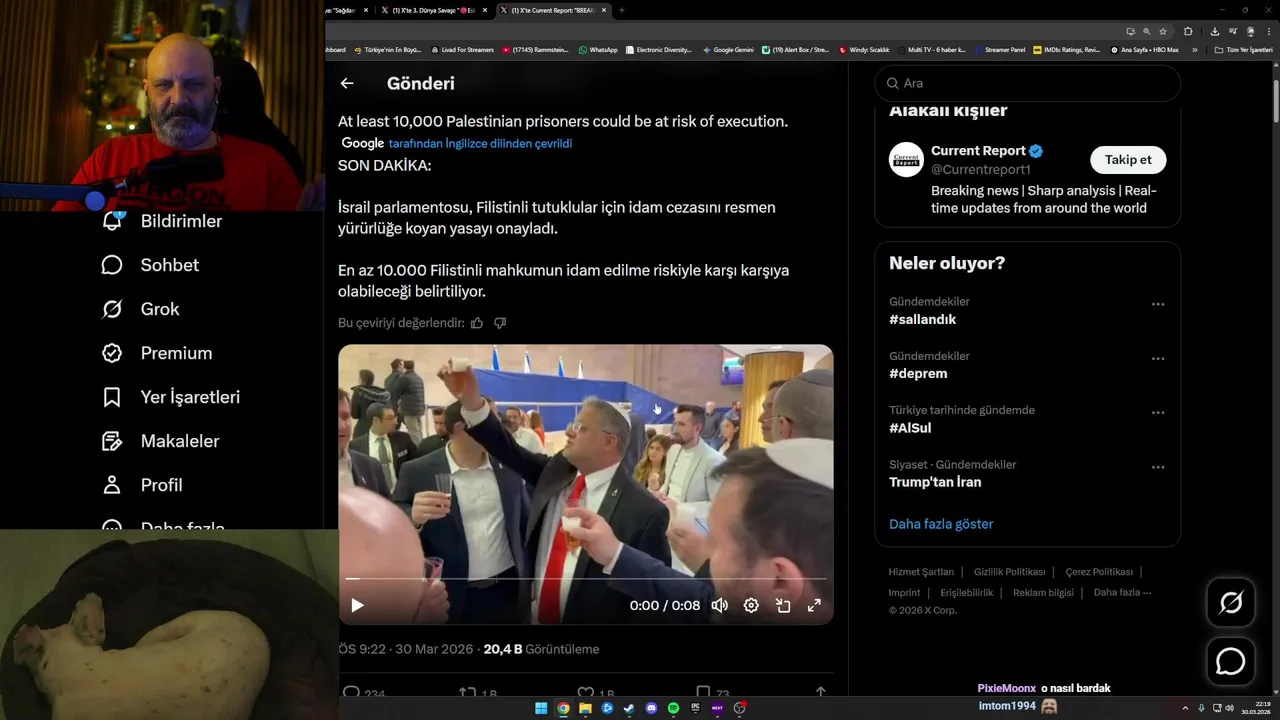Open Steam from the taskbar
Image resolution: width=1280 pixels, height=720 pixels.
coord(629,708)
